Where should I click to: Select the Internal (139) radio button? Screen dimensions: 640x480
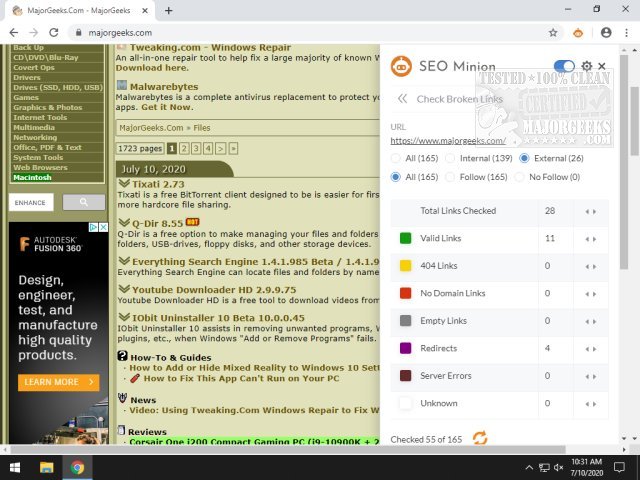[x=451, y=158]
